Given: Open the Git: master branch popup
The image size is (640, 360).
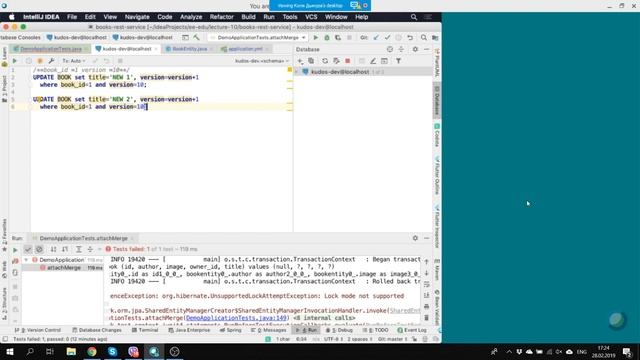Looking at the screenshot, I should click(393, 339).
